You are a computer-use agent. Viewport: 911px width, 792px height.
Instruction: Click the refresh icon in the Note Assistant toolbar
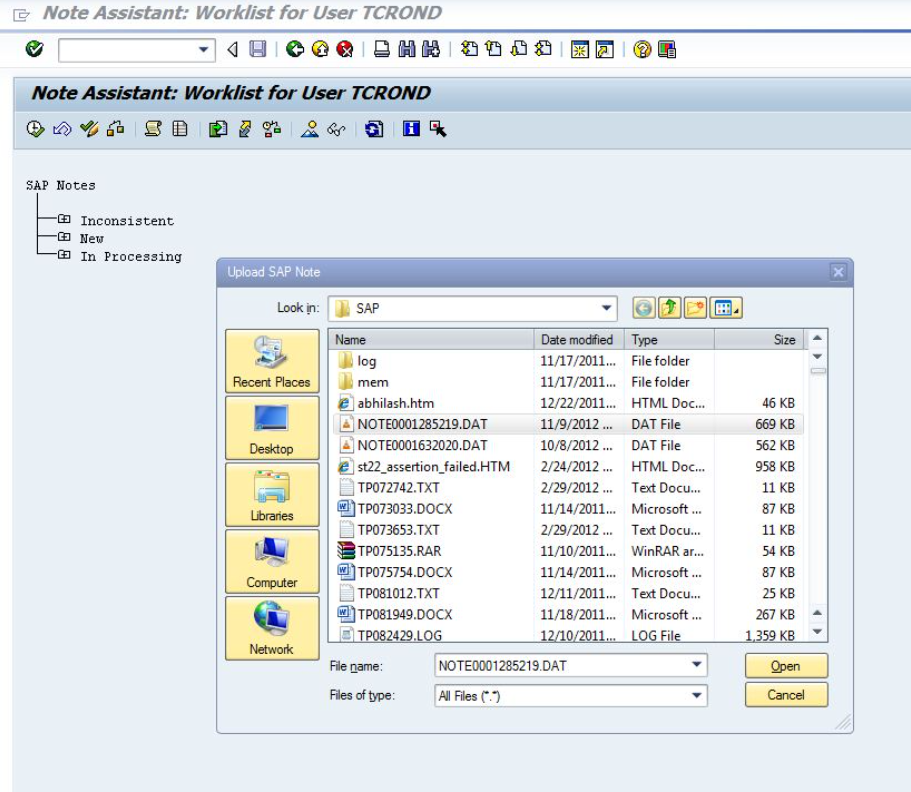pos(374,128)
